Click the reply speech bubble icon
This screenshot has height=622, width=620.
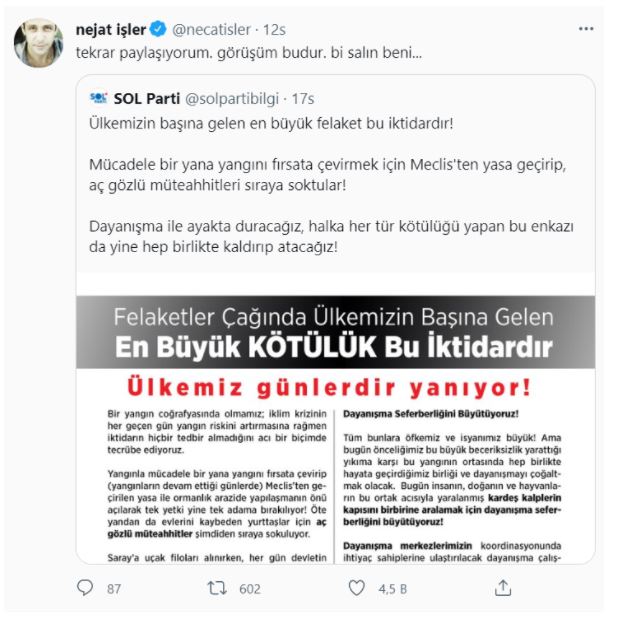[x=85, y=588]
